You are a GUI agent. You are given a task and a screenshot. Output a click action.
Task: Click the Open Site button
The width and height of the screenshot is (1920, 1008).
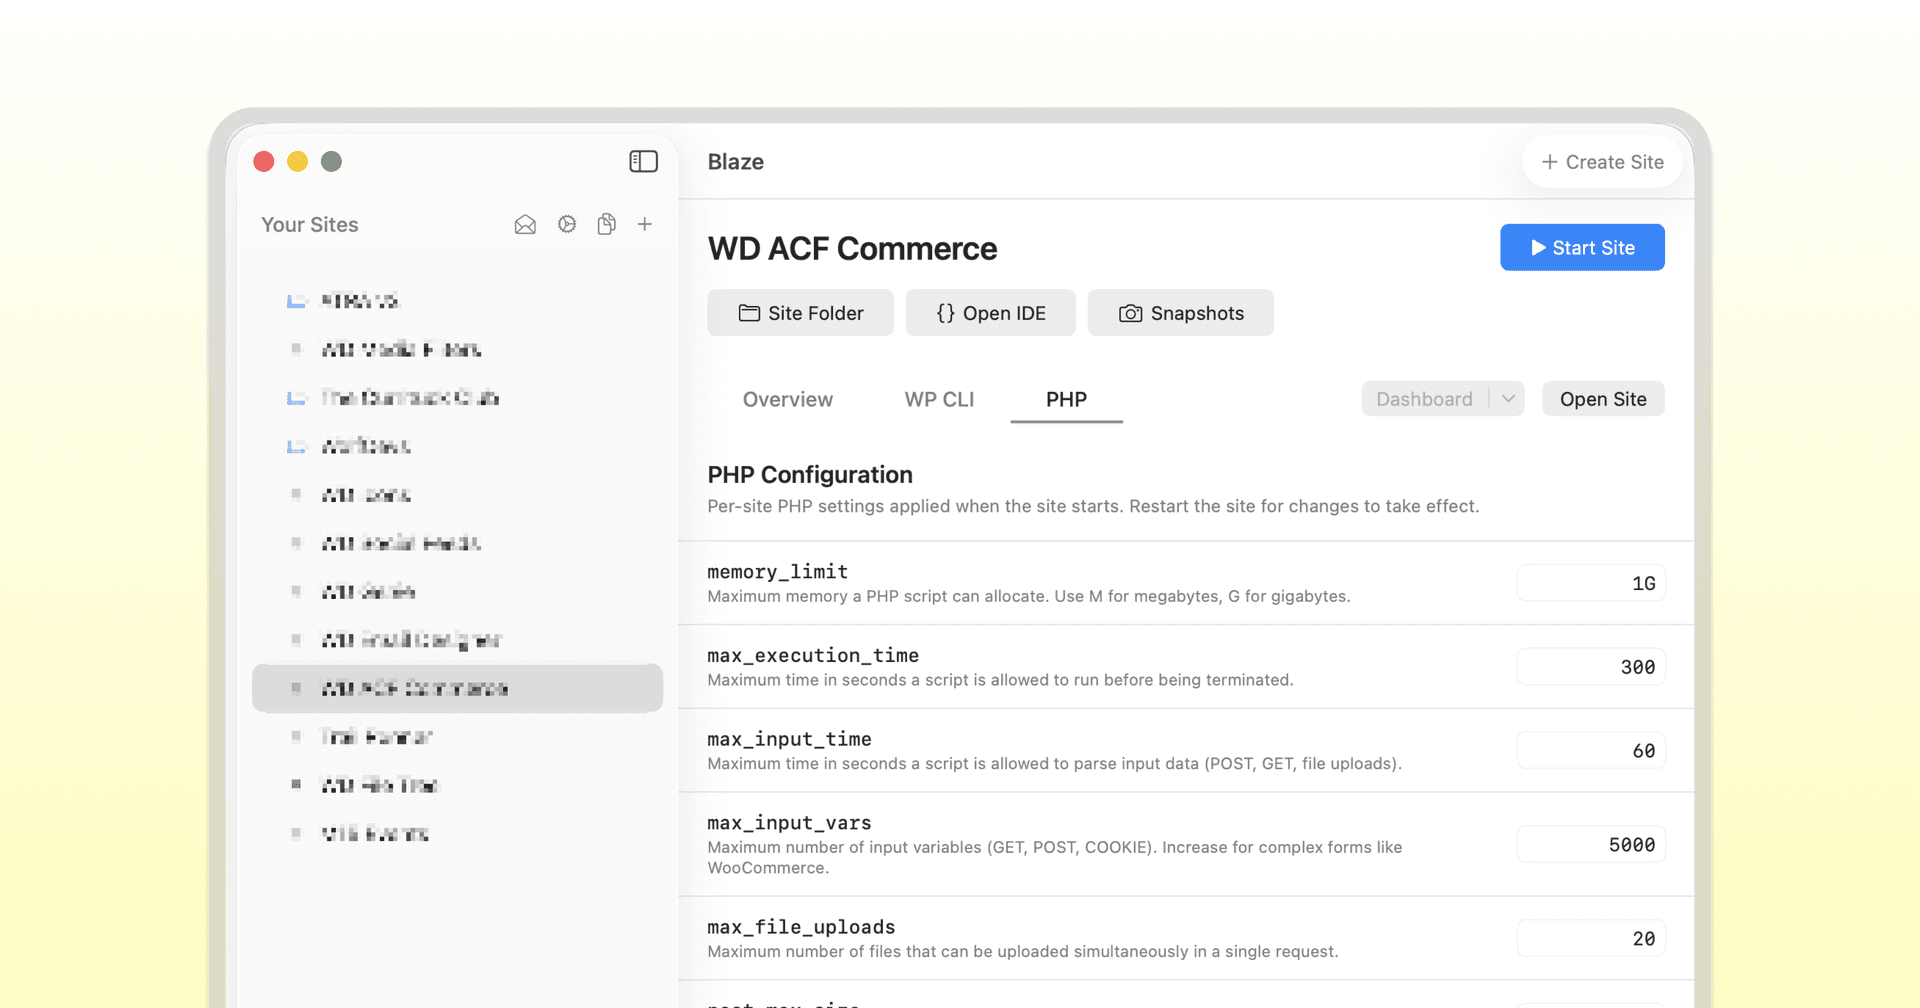[x=1603, y=399]
